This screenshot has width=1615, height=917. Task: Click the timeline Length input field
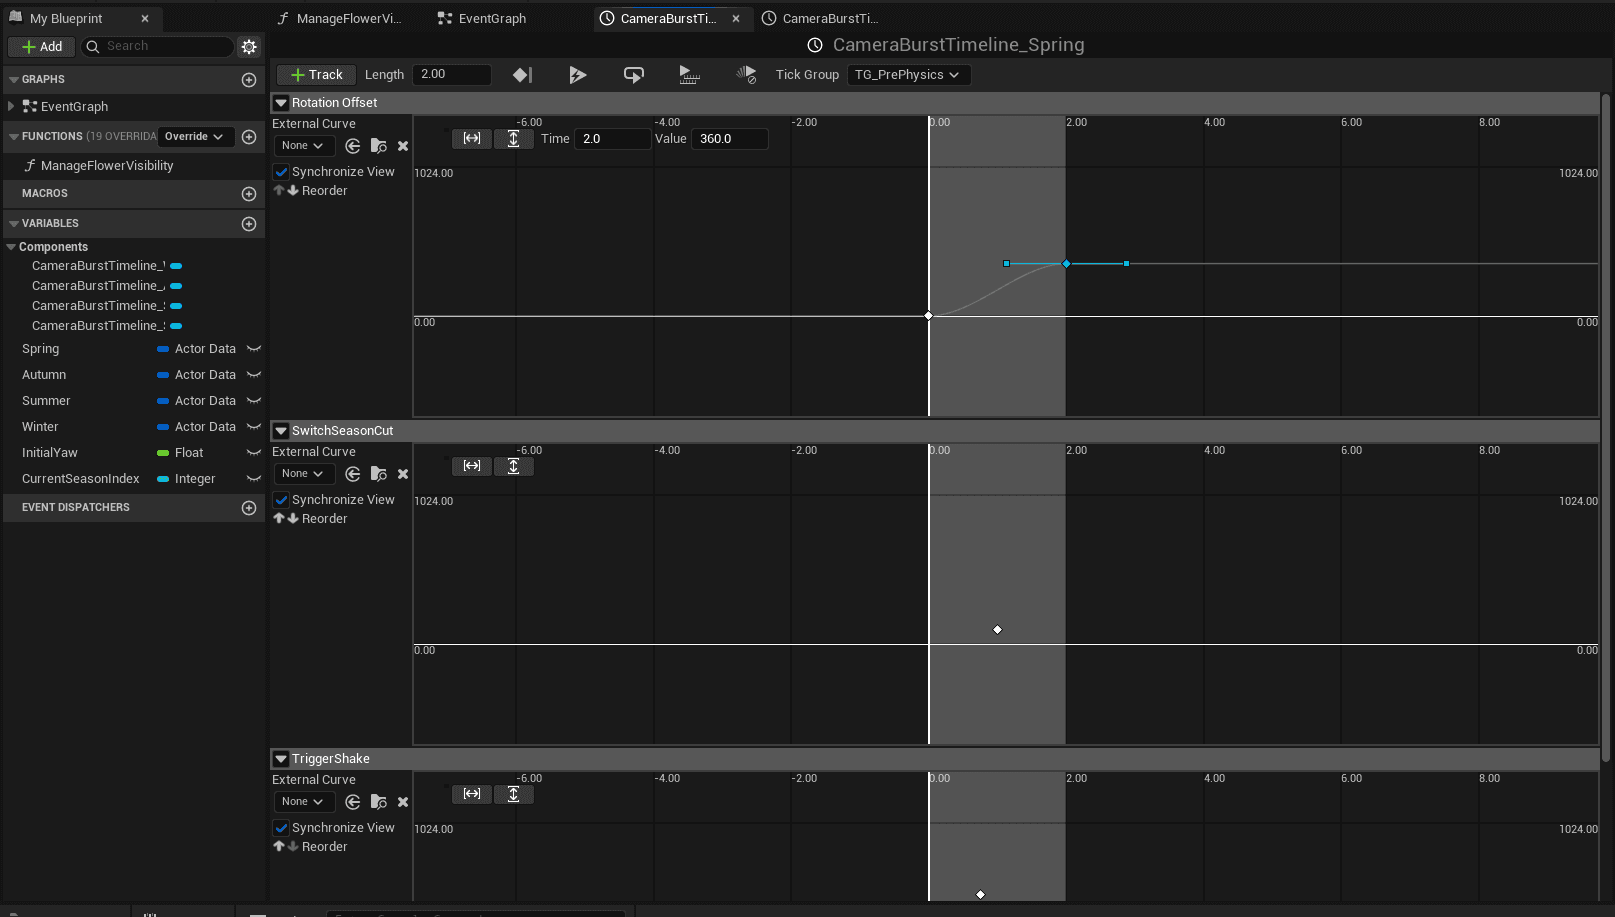[452, 75]
